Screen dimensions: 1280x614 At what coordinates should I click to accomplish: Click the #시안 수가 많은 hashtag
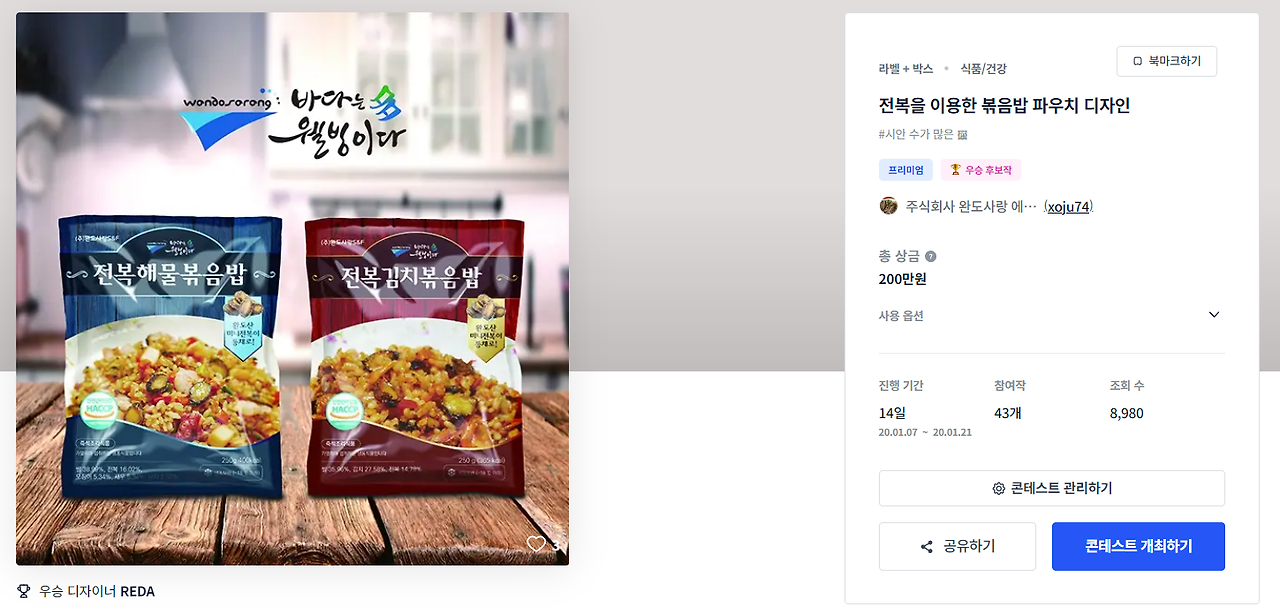point(916,134)
